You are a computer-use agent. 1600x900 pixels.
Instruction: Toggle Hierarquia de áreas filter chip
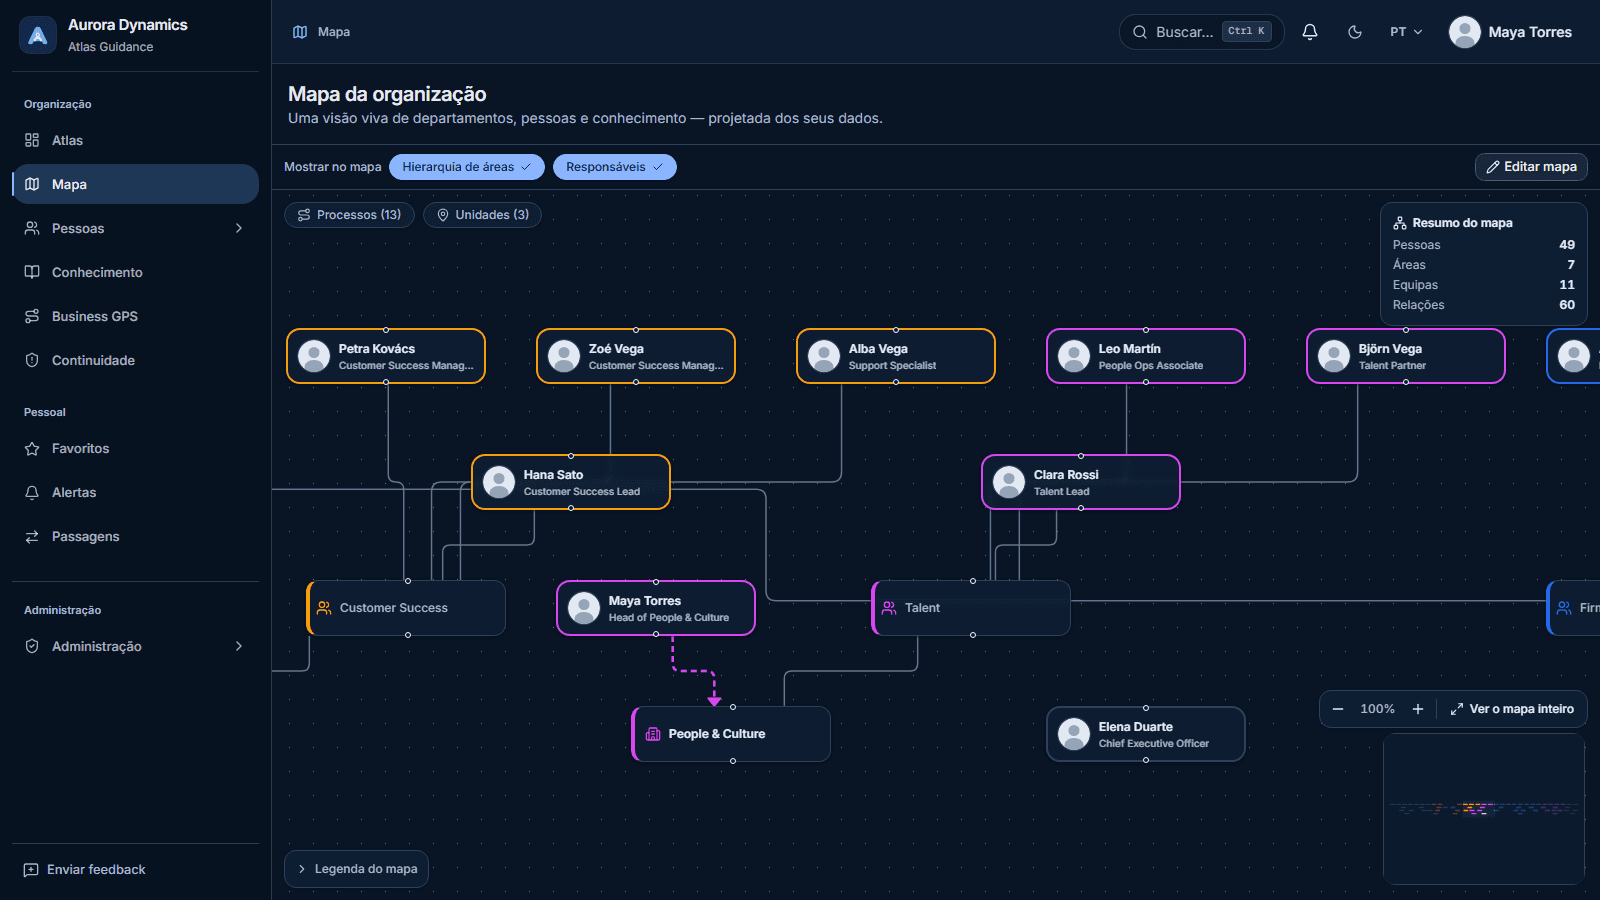coord(467,167)
